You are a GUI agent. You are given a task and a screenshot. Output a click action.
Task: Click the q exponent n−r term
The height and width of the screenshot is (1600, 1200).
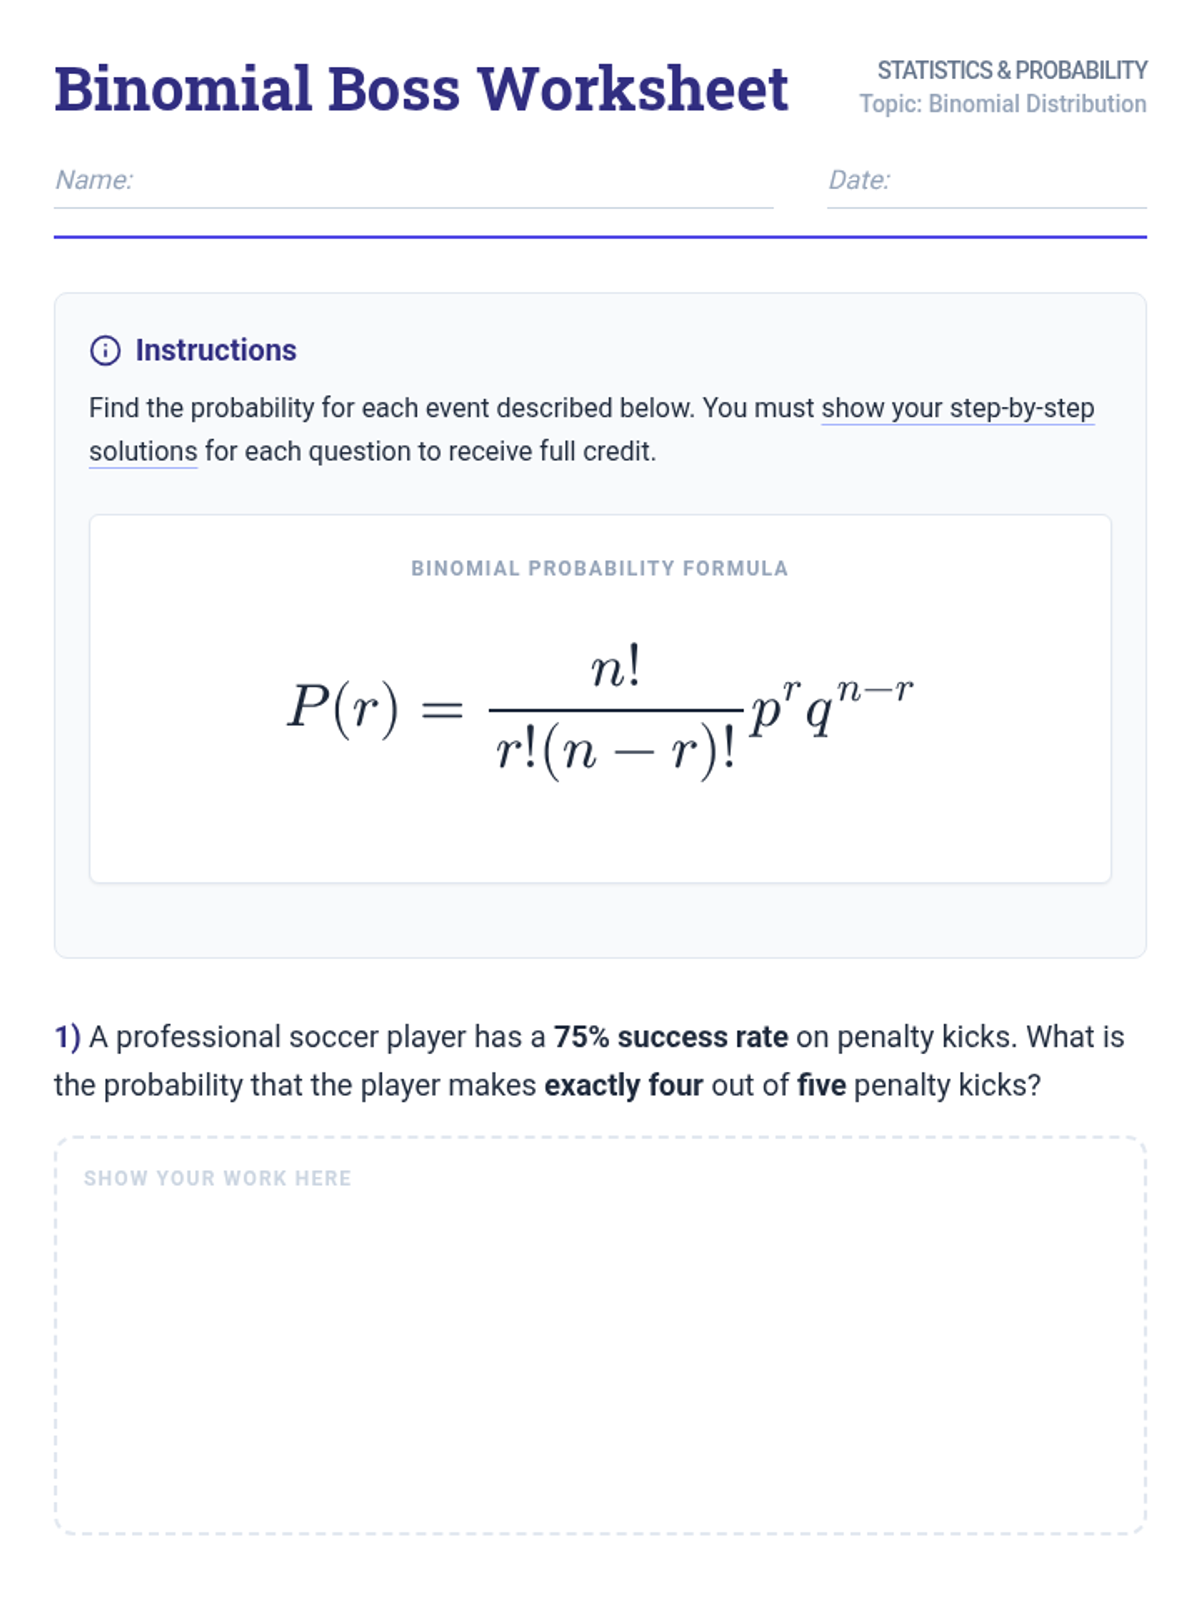[x=873, y=690]
